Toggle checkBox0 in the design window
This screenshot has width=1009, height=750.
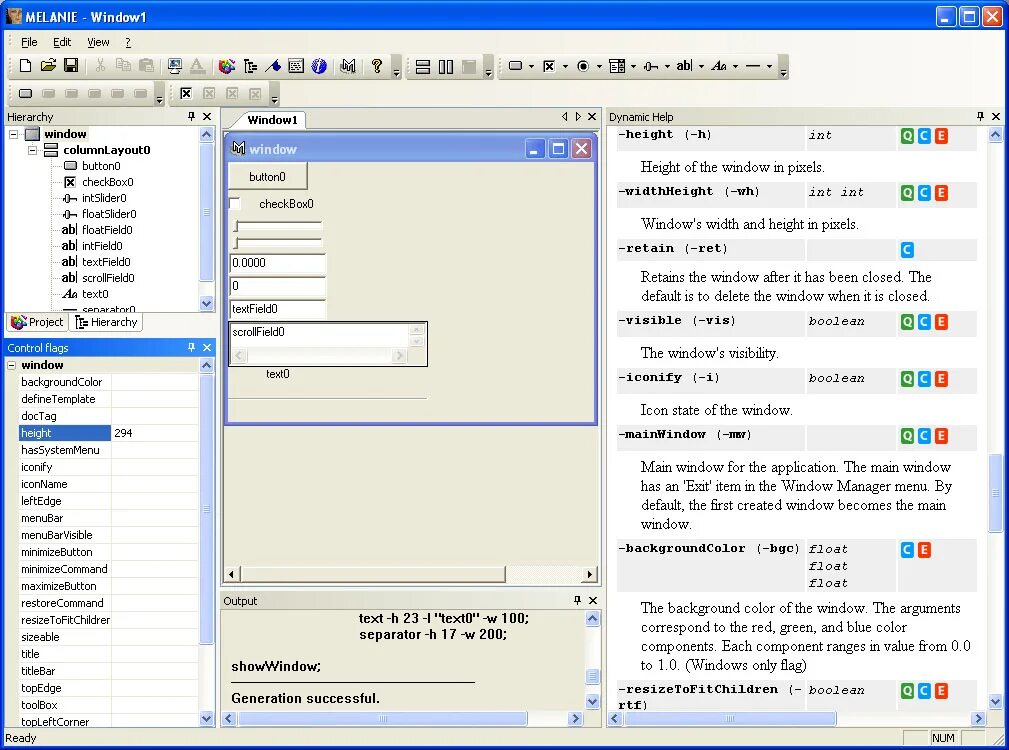coord(236,204)
